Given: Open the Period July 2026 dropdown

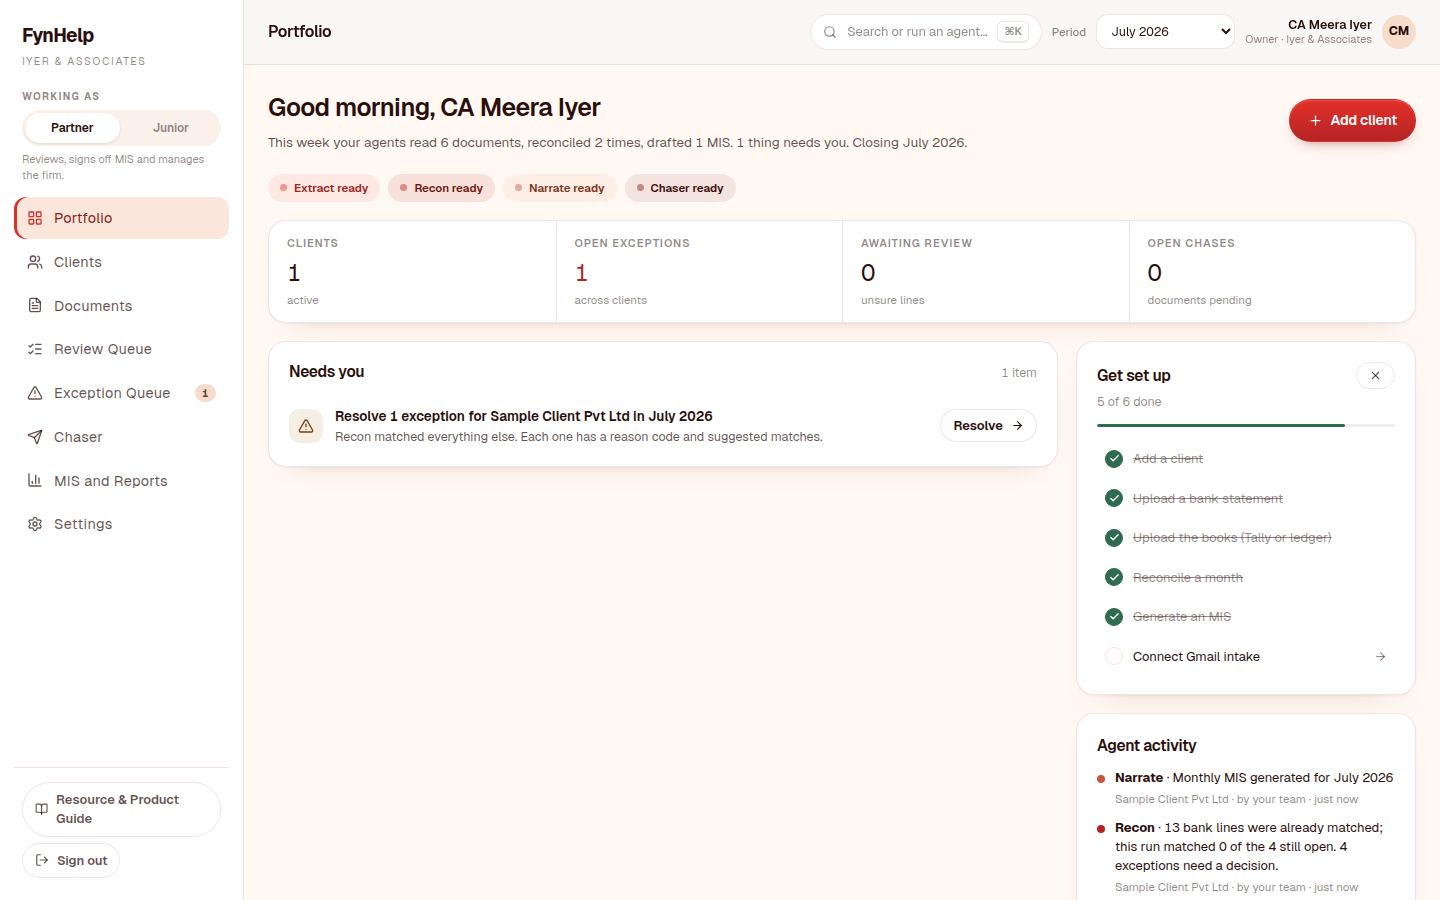Looking at the screenshot, I should pyautogui.click(x=1165, y=31).
